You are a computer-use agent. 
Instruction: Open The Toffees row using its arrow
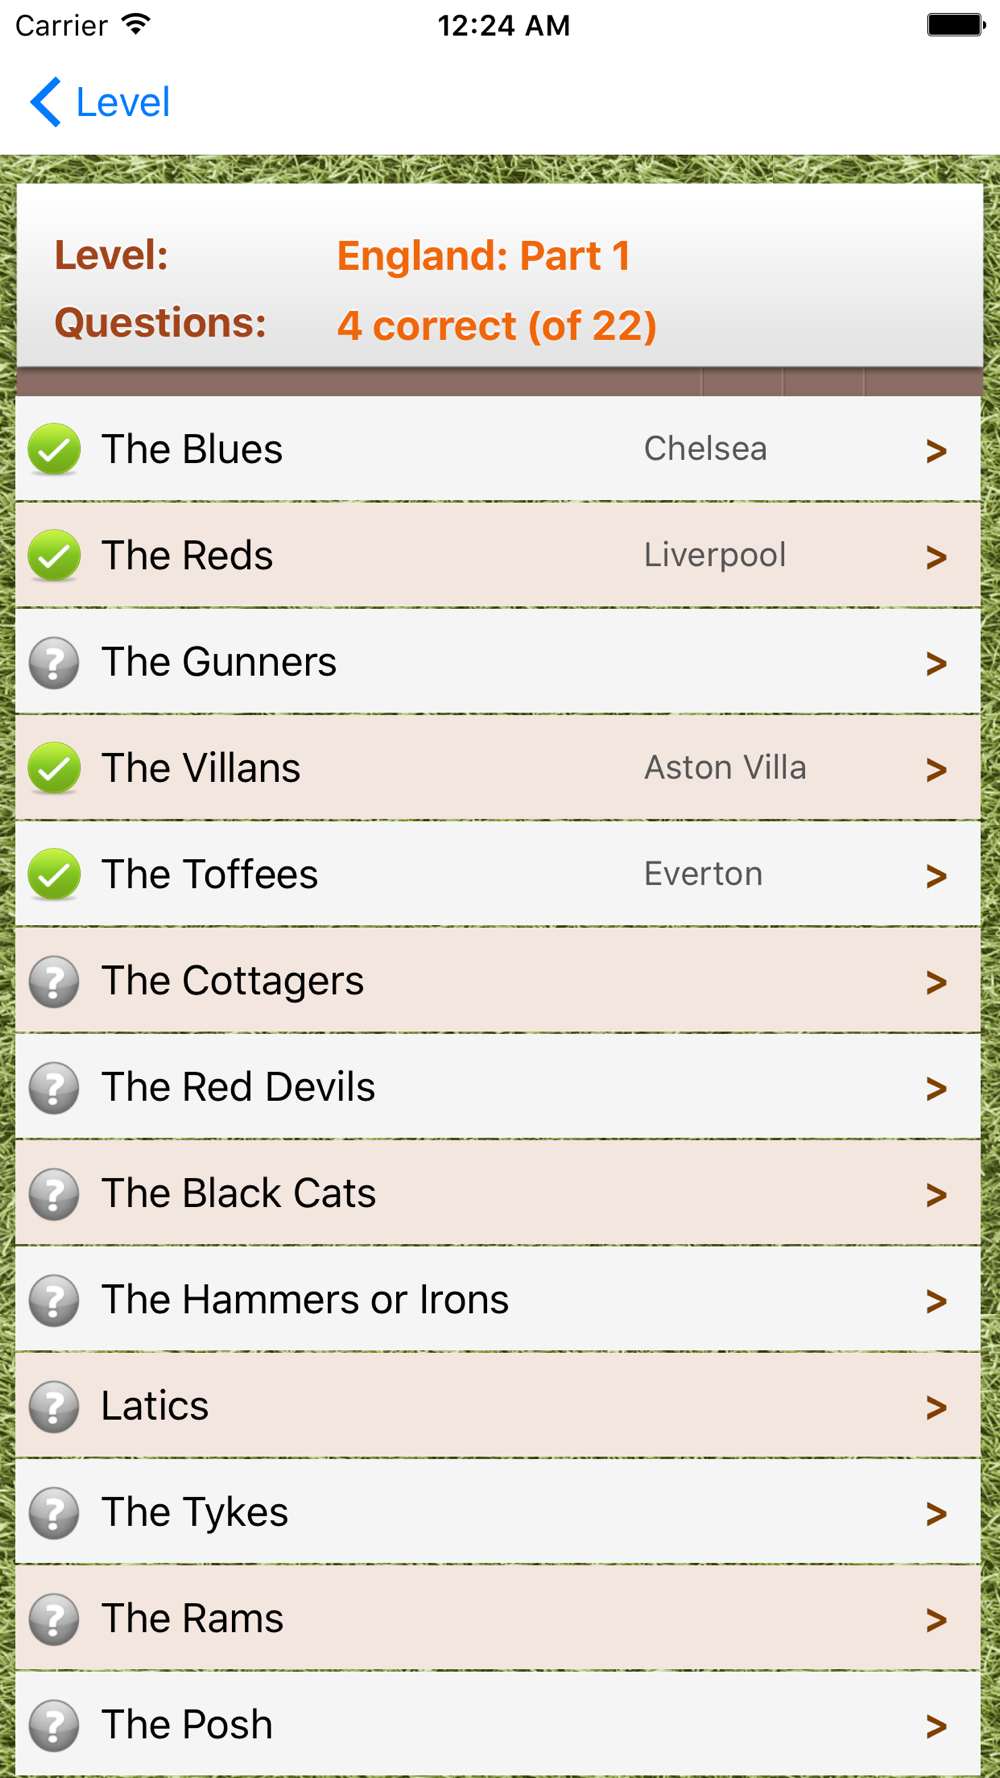(x=936, y=876)
